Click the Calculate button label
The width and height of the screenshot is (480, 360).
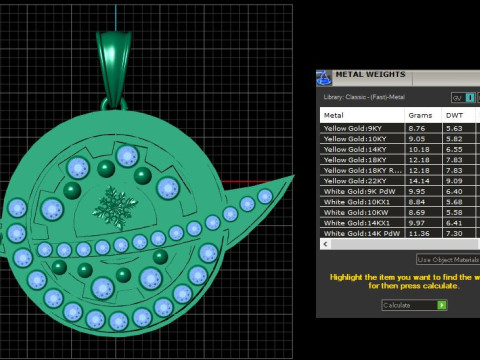point(397,305)
